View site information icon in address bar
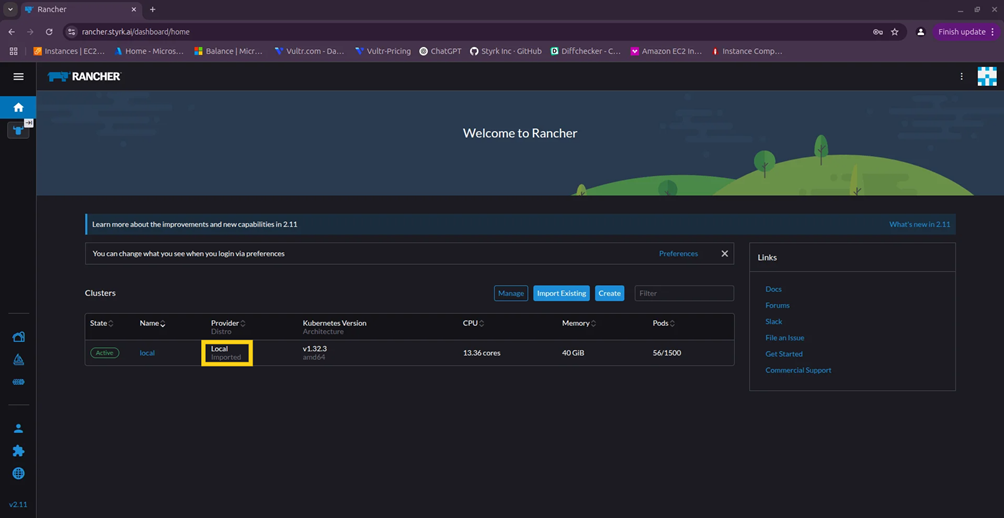 coord(72,31)
